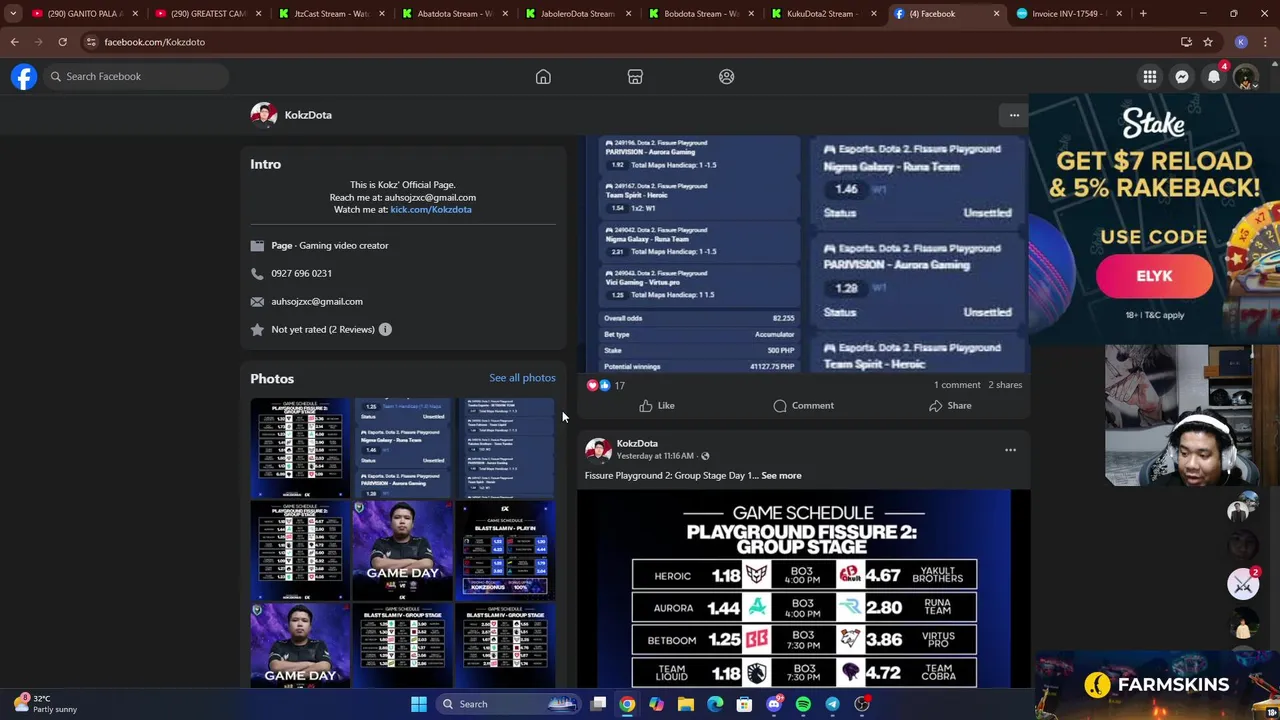Open KokzDota page avatar in header
1280x720 pixels.
click(264, 115)
